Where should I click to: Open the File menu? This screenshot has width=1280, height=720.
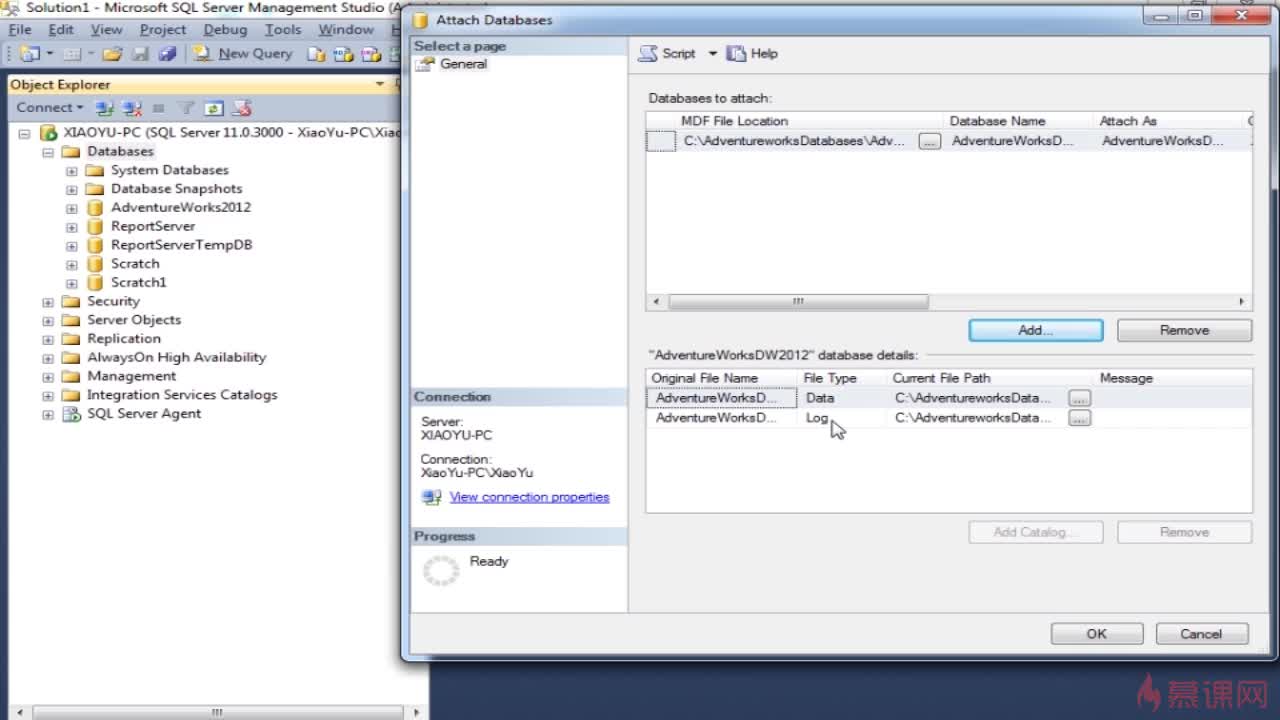tap(20, 30)
